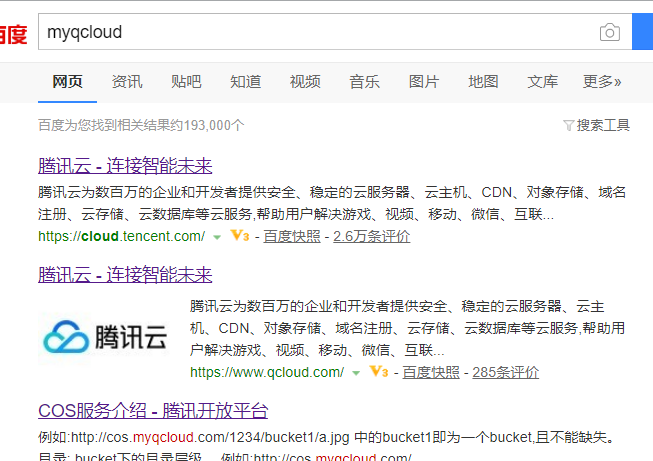Expand dropdown arrow after www.qcloud.com URL
Screen dimensions: 653x461
tap(356, 373)
